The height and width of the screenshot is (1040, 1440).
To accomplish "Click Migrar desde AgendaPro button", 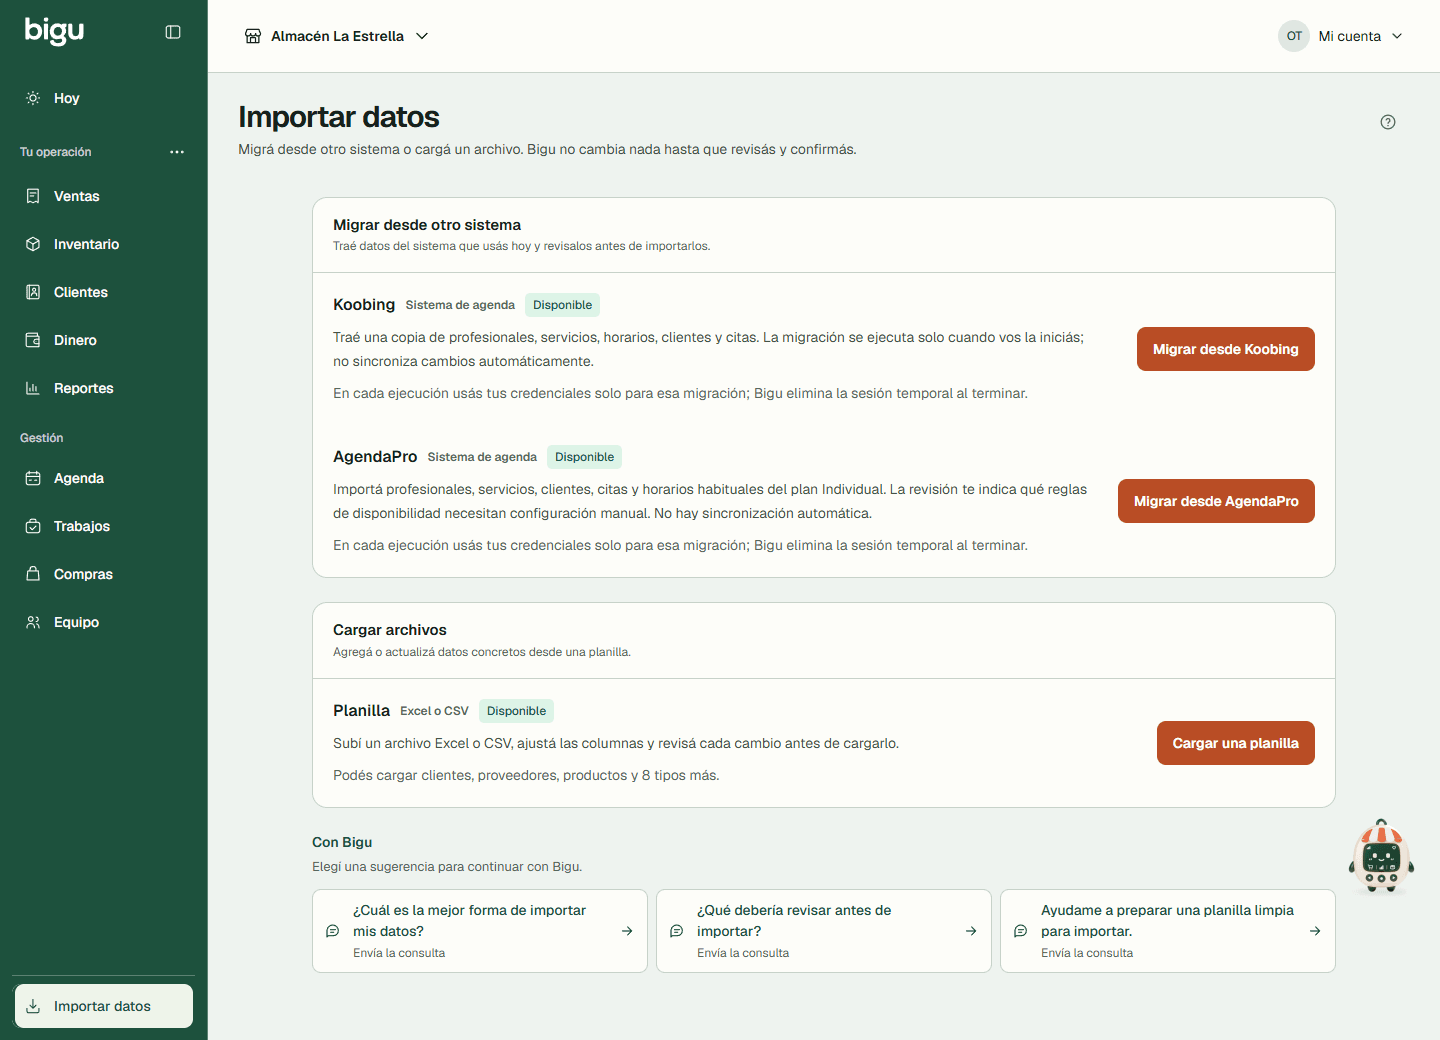I will coord(1216,501).
